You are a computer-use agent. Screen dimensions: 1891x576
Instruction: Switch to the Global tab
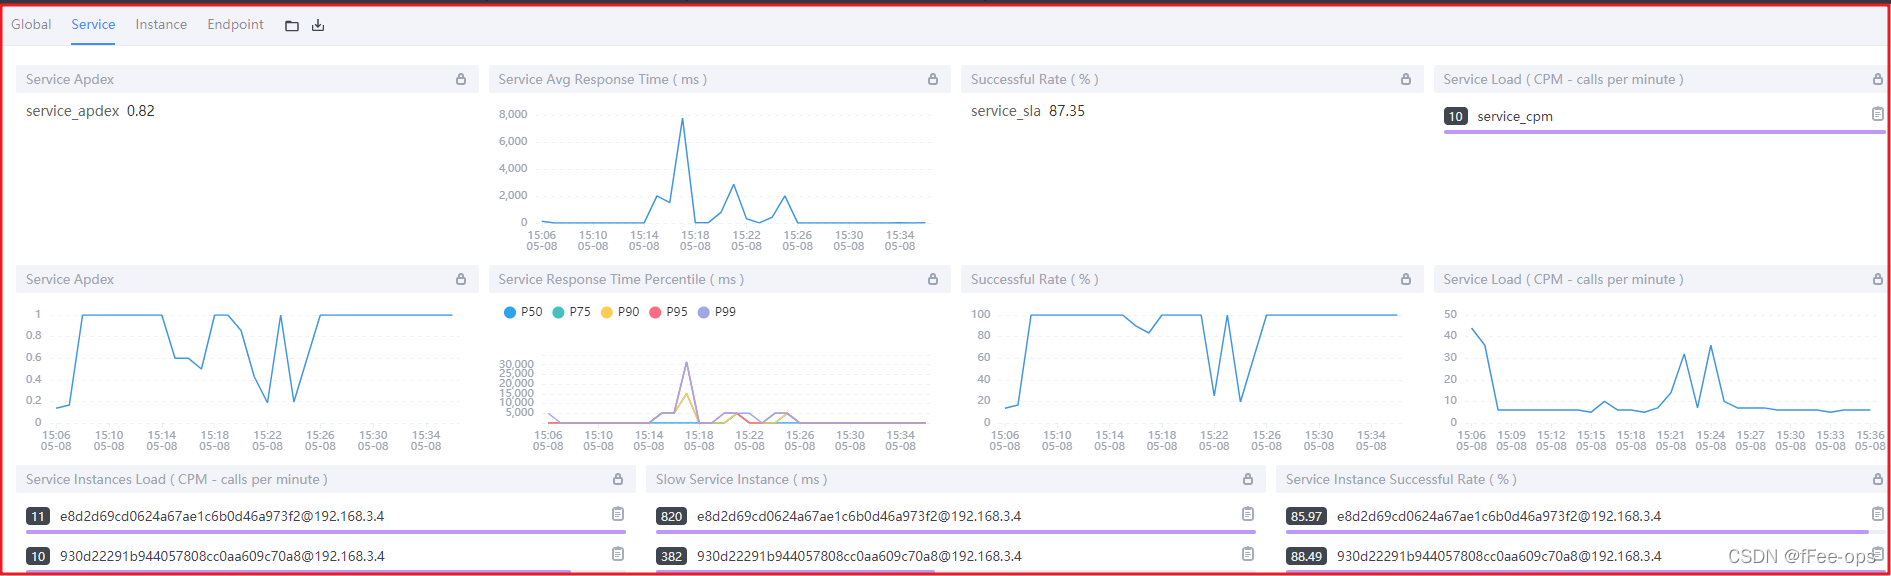click(x=31, y=24)
